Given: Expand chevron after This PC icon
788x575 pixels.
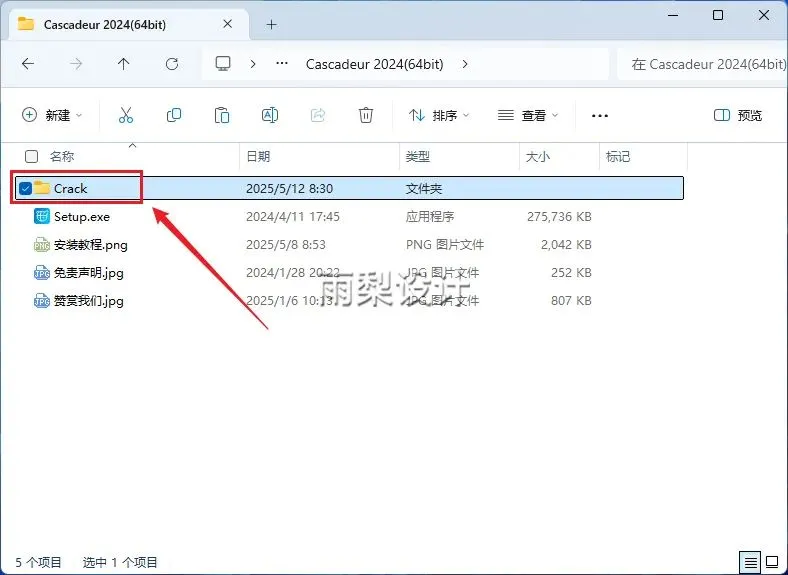Looking at the screenshot, I should click(x=253, y=64).
